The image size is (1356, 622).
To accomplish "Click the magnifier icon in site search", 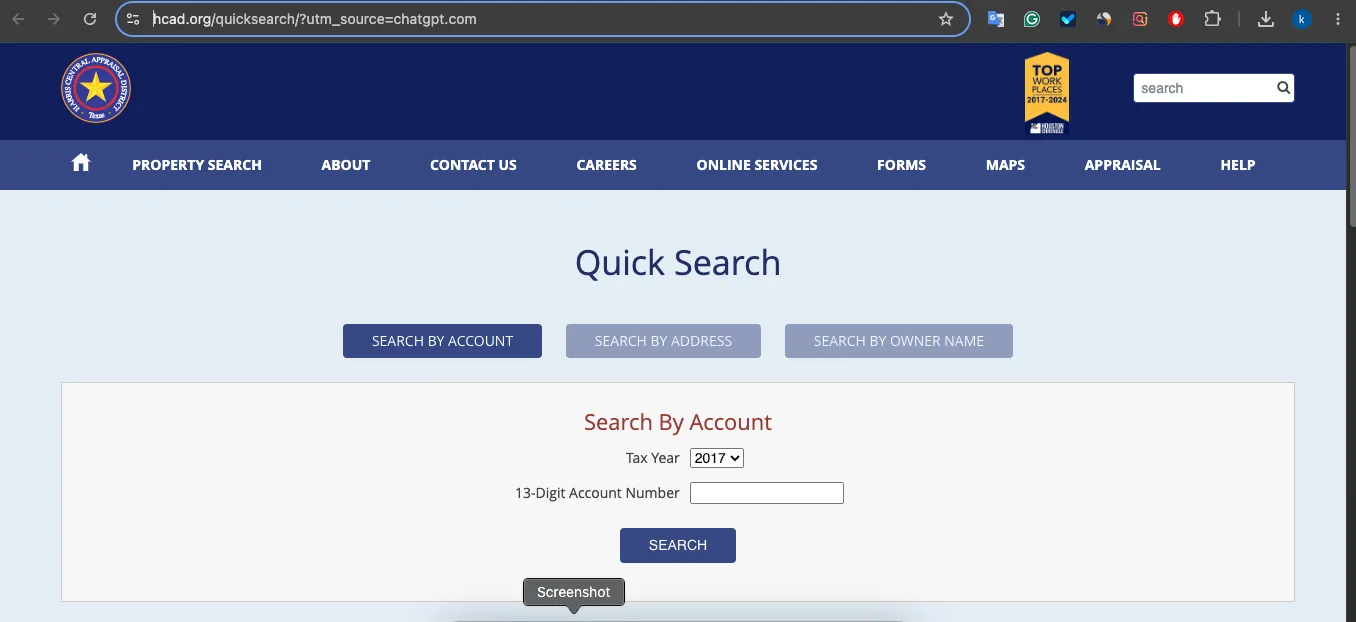I will click(1283, 88).
